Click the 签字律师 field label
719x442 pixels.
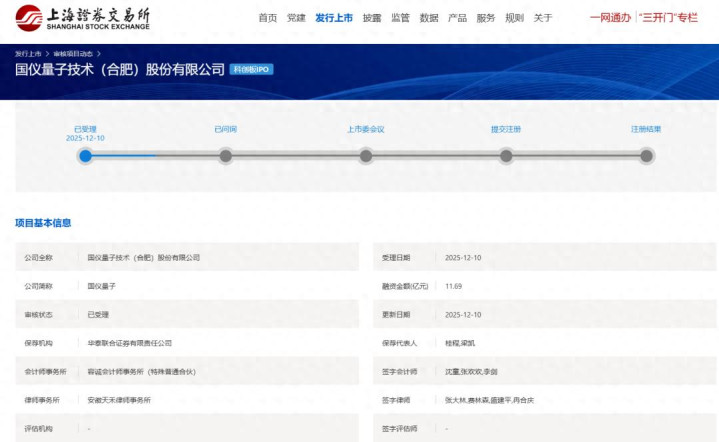click(x=396, y=400)
